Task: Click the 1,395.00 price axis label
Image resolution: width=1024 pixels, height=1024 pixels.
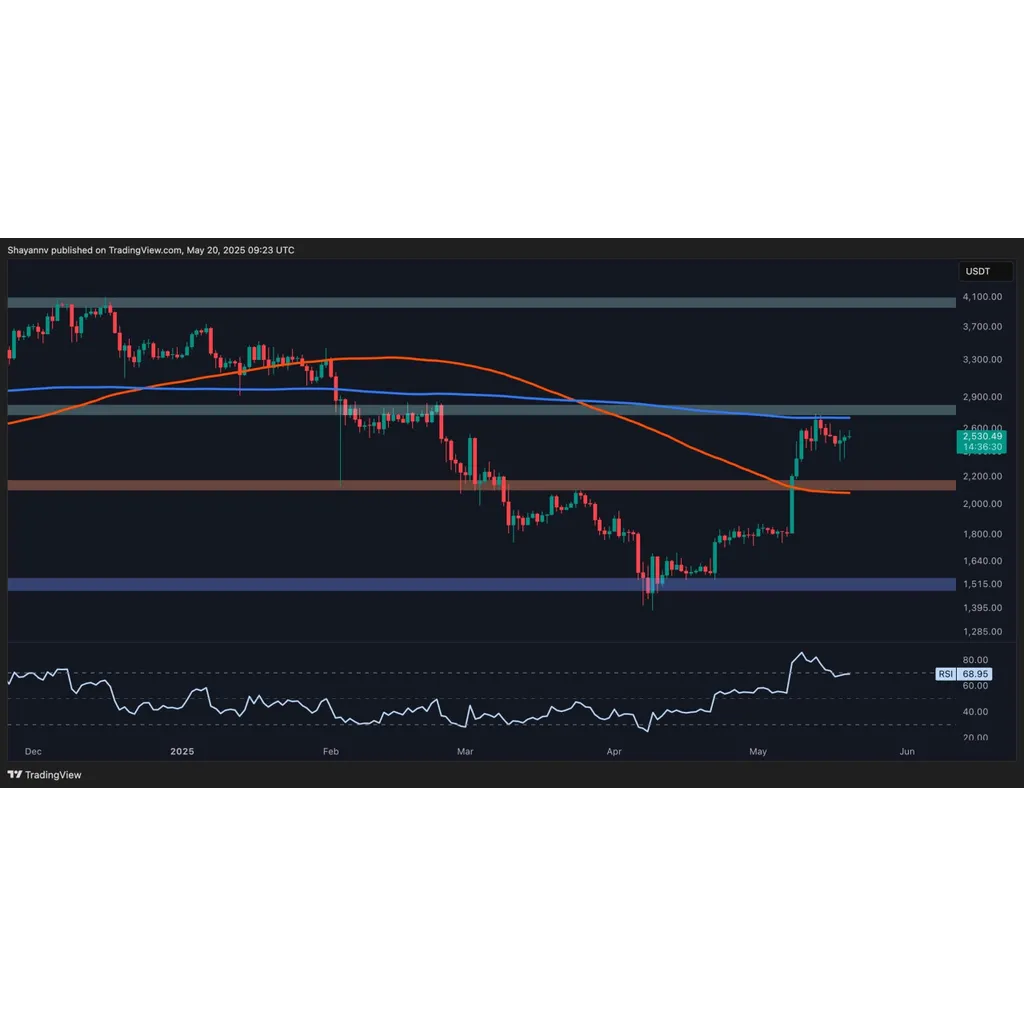Action: point(982,607)
